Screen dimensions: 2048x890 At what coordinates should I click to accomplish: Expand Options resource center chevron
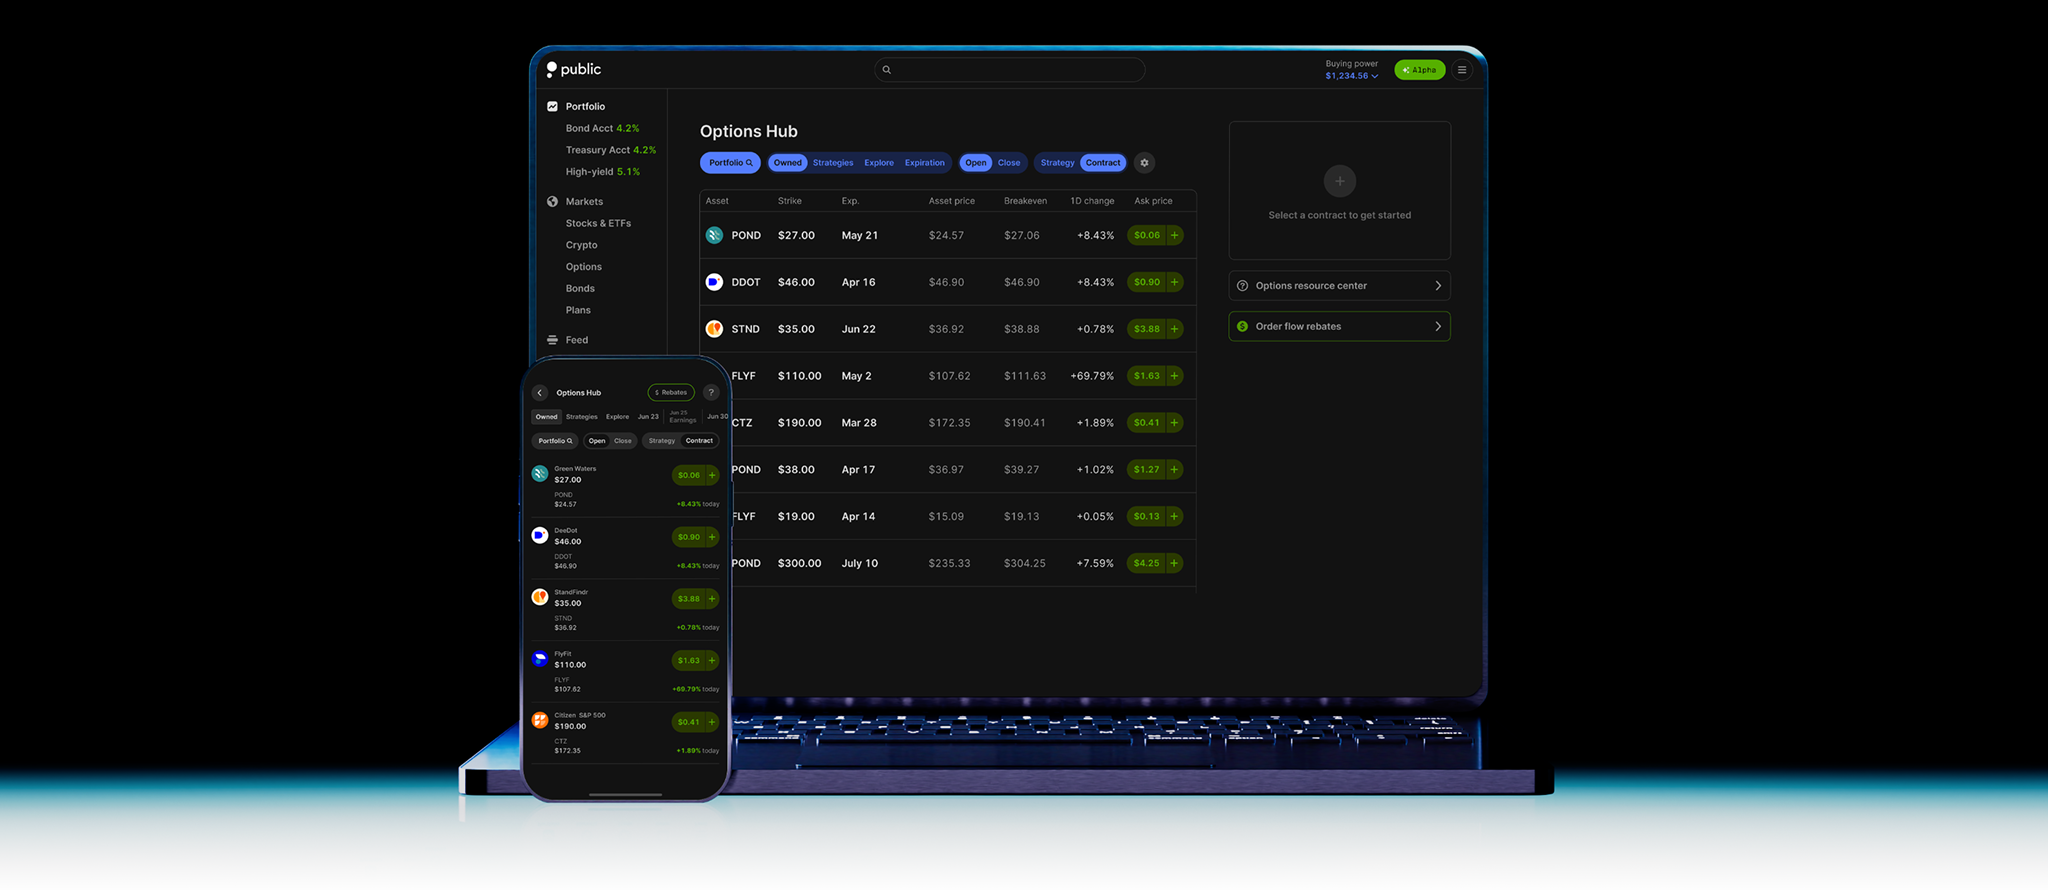(1438, 286)
